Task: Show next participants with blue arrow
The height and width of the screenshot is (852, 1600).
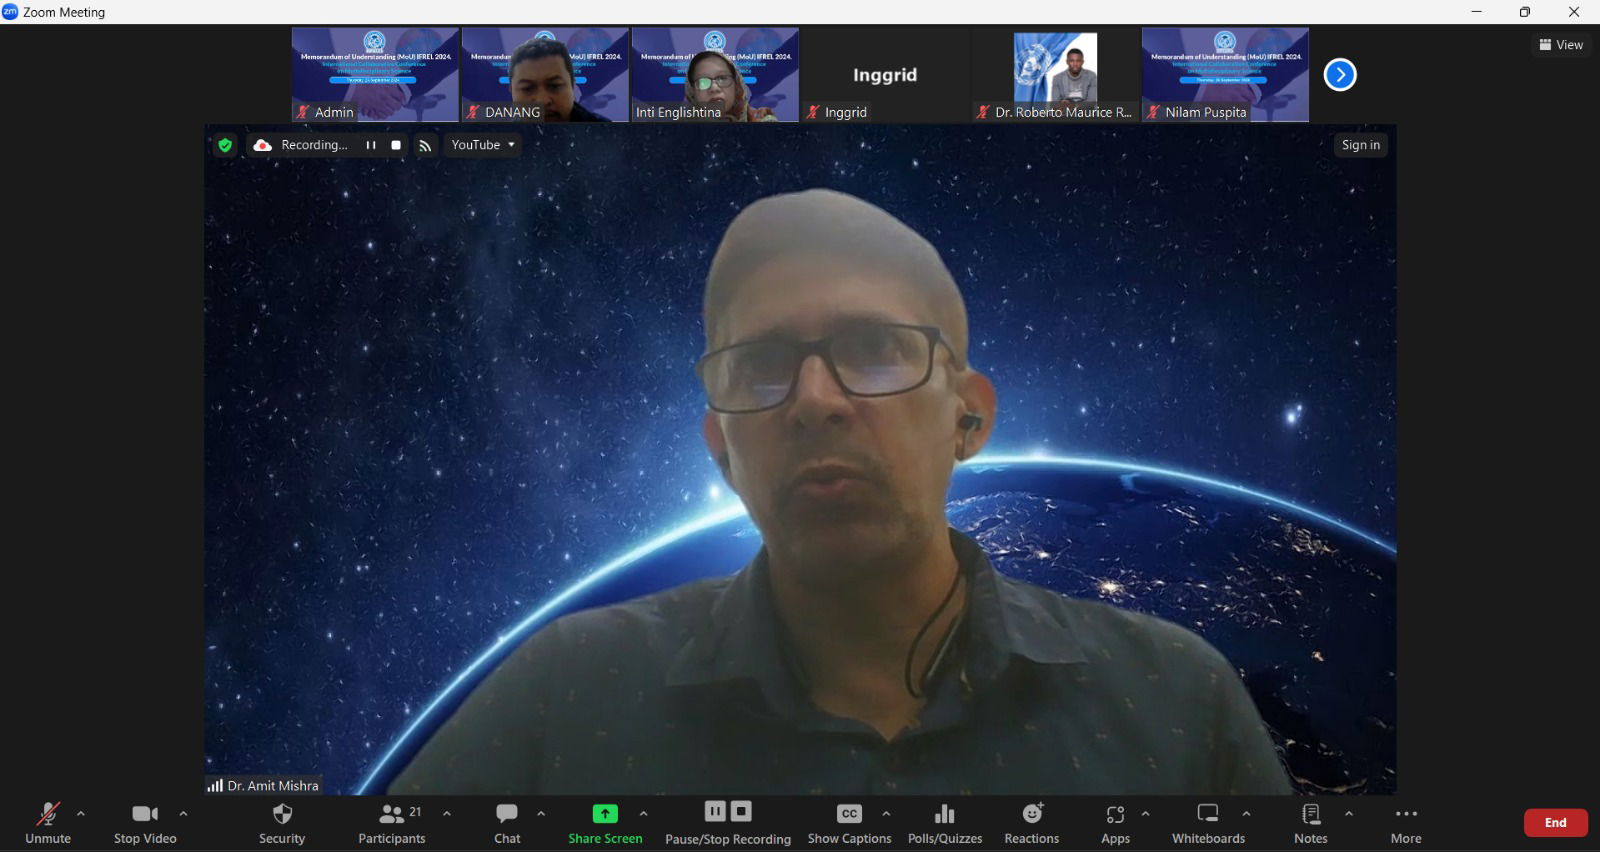Action: click(x=1340, y=75)
